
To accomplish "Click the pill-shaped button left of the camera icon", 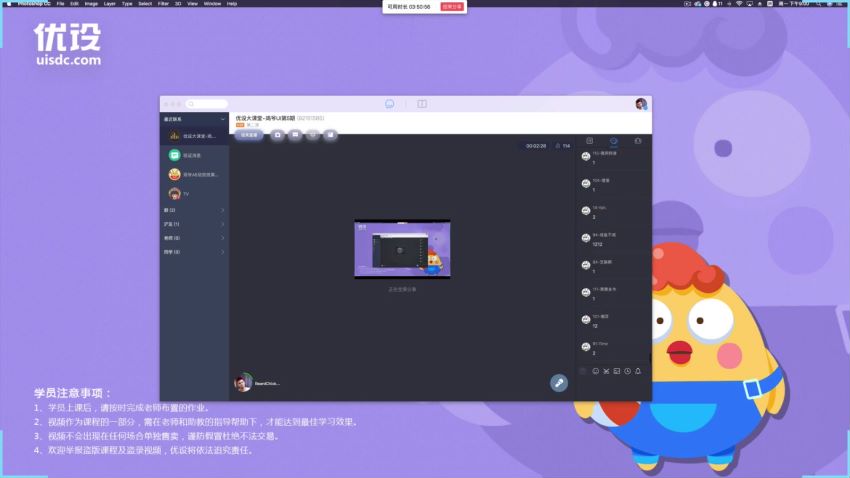I will coord(249,135).
